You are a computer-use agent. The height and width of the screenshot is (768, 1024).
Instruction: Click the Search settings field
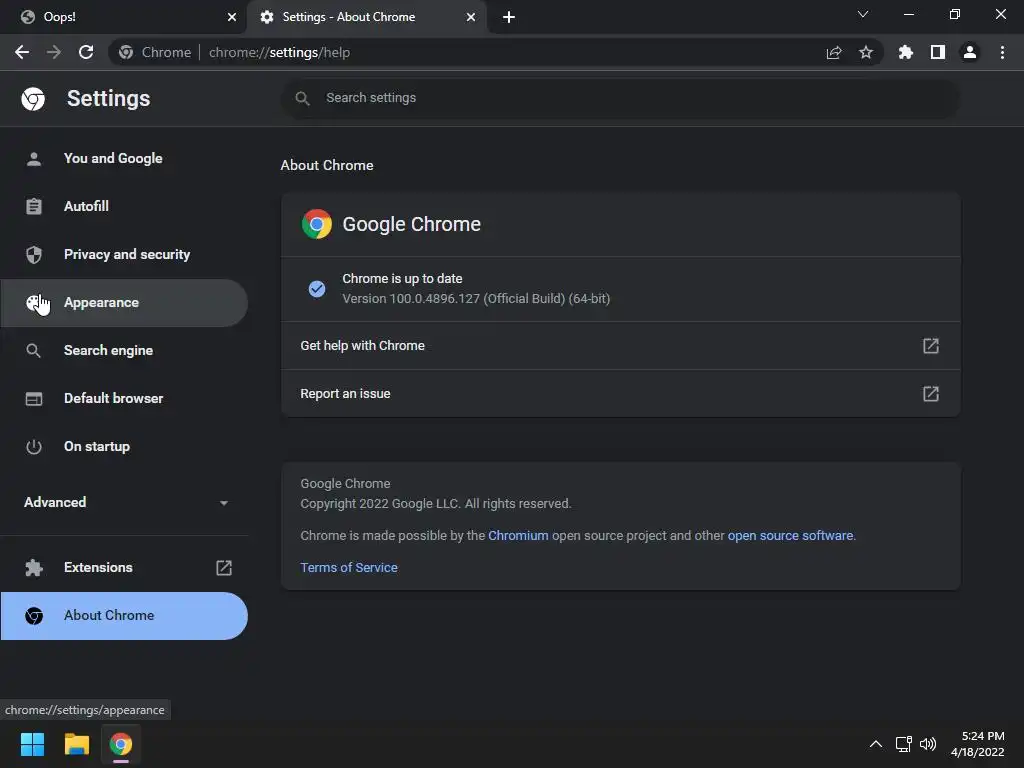(620, 98)
